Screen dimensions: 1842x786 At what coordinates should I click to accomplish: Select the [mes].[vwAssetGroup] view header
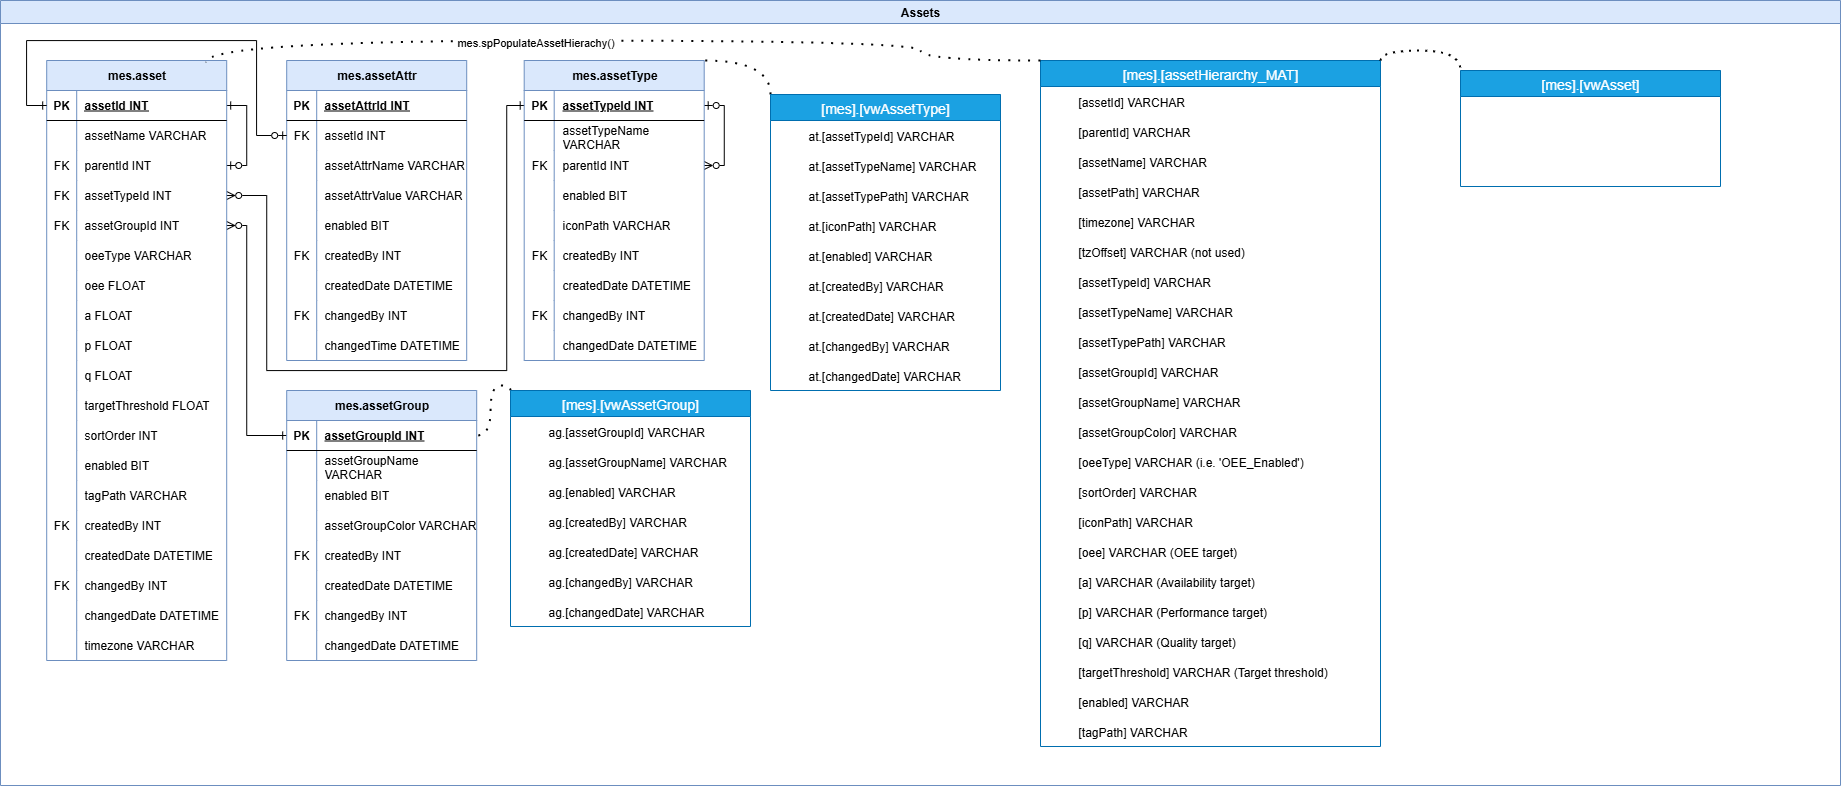click(630, 404)
